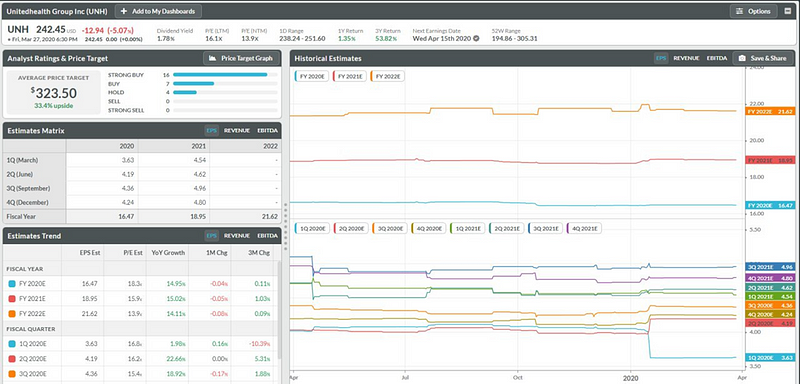Click YoY Growth column header
Image resolution: width=800 pixels, height=384 pixels.
point(168,253)
